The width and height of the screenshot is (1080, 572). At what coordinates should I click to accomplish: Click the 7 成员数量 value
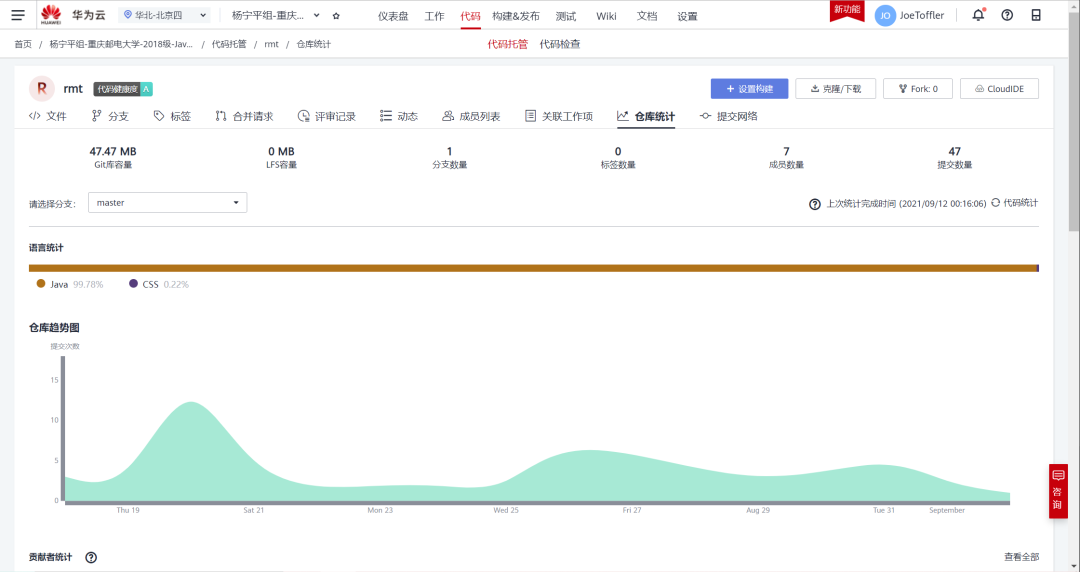786,151
